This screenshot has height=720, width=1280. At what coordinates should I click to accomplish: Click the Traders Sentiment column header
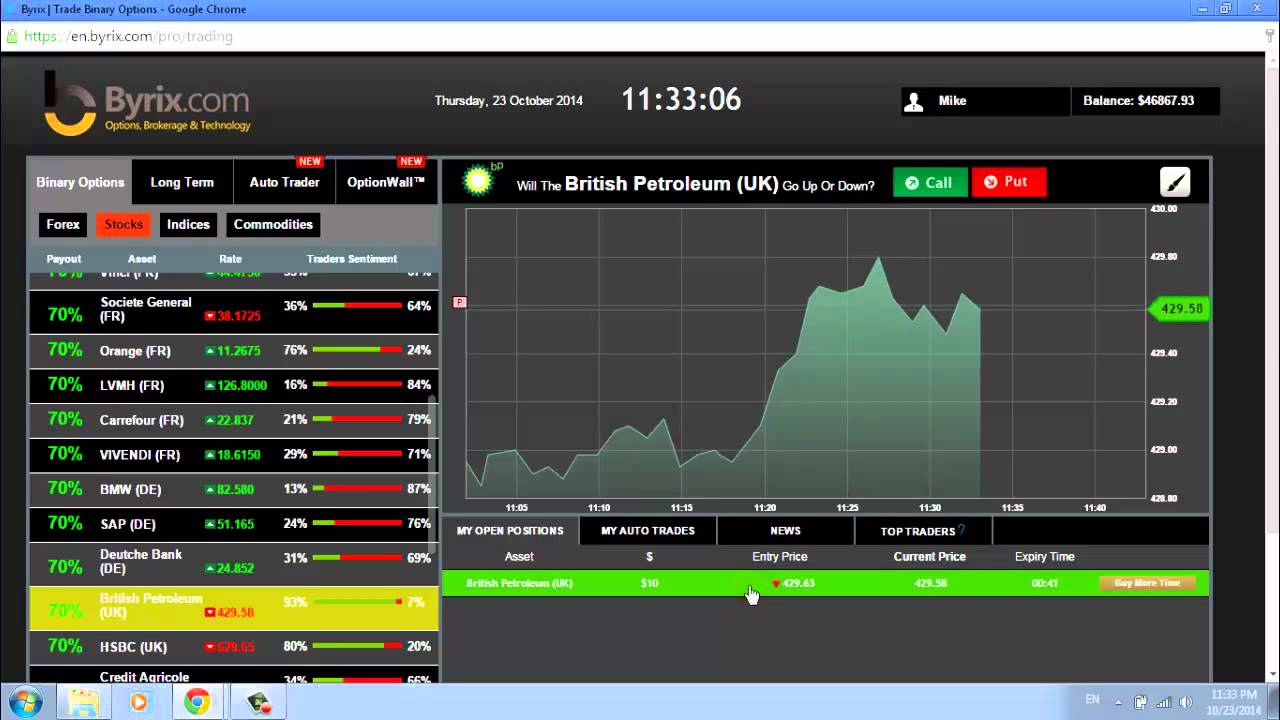click(352, 259)
